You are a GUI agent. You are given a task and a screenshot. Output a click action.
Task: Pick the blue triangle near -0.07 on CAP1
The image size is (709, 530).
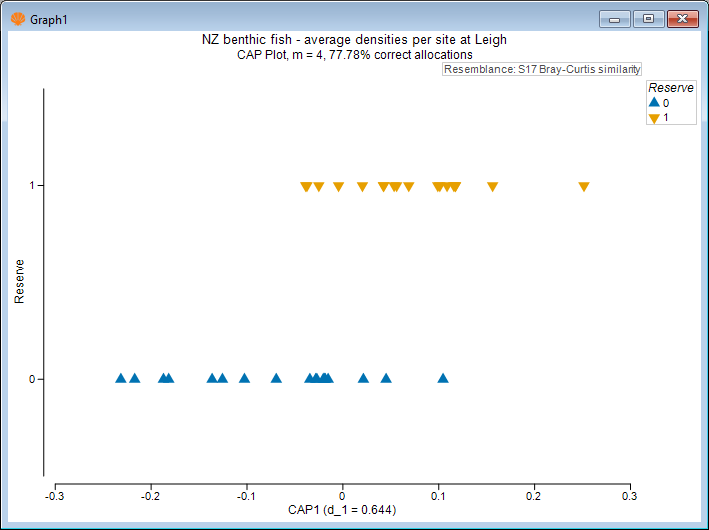(276, 378)
